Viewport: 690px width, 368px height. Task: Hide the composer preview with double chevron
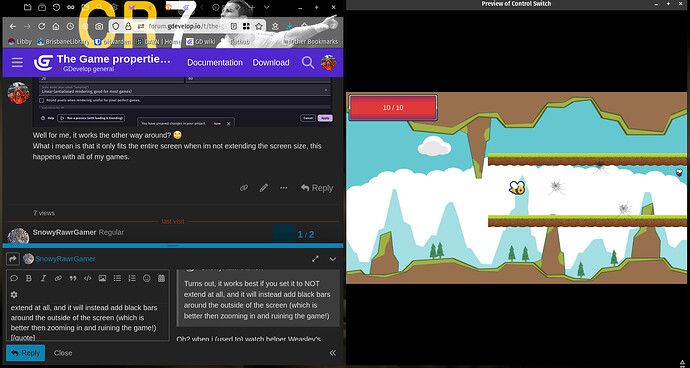(333, 353)
